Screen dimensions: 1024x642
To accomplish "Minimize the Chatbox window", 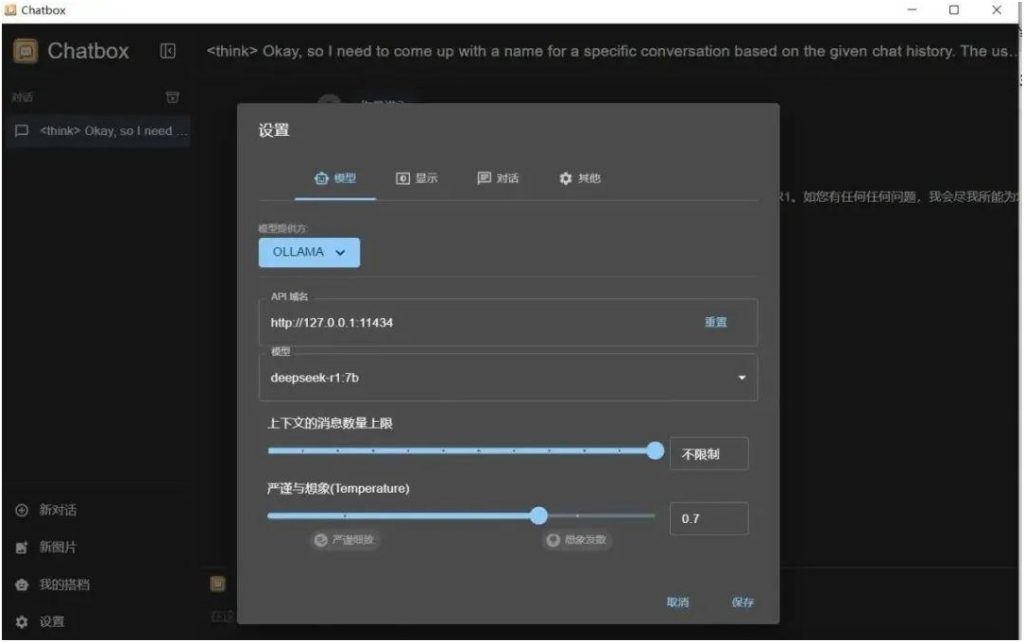I will tap(912, 10).
